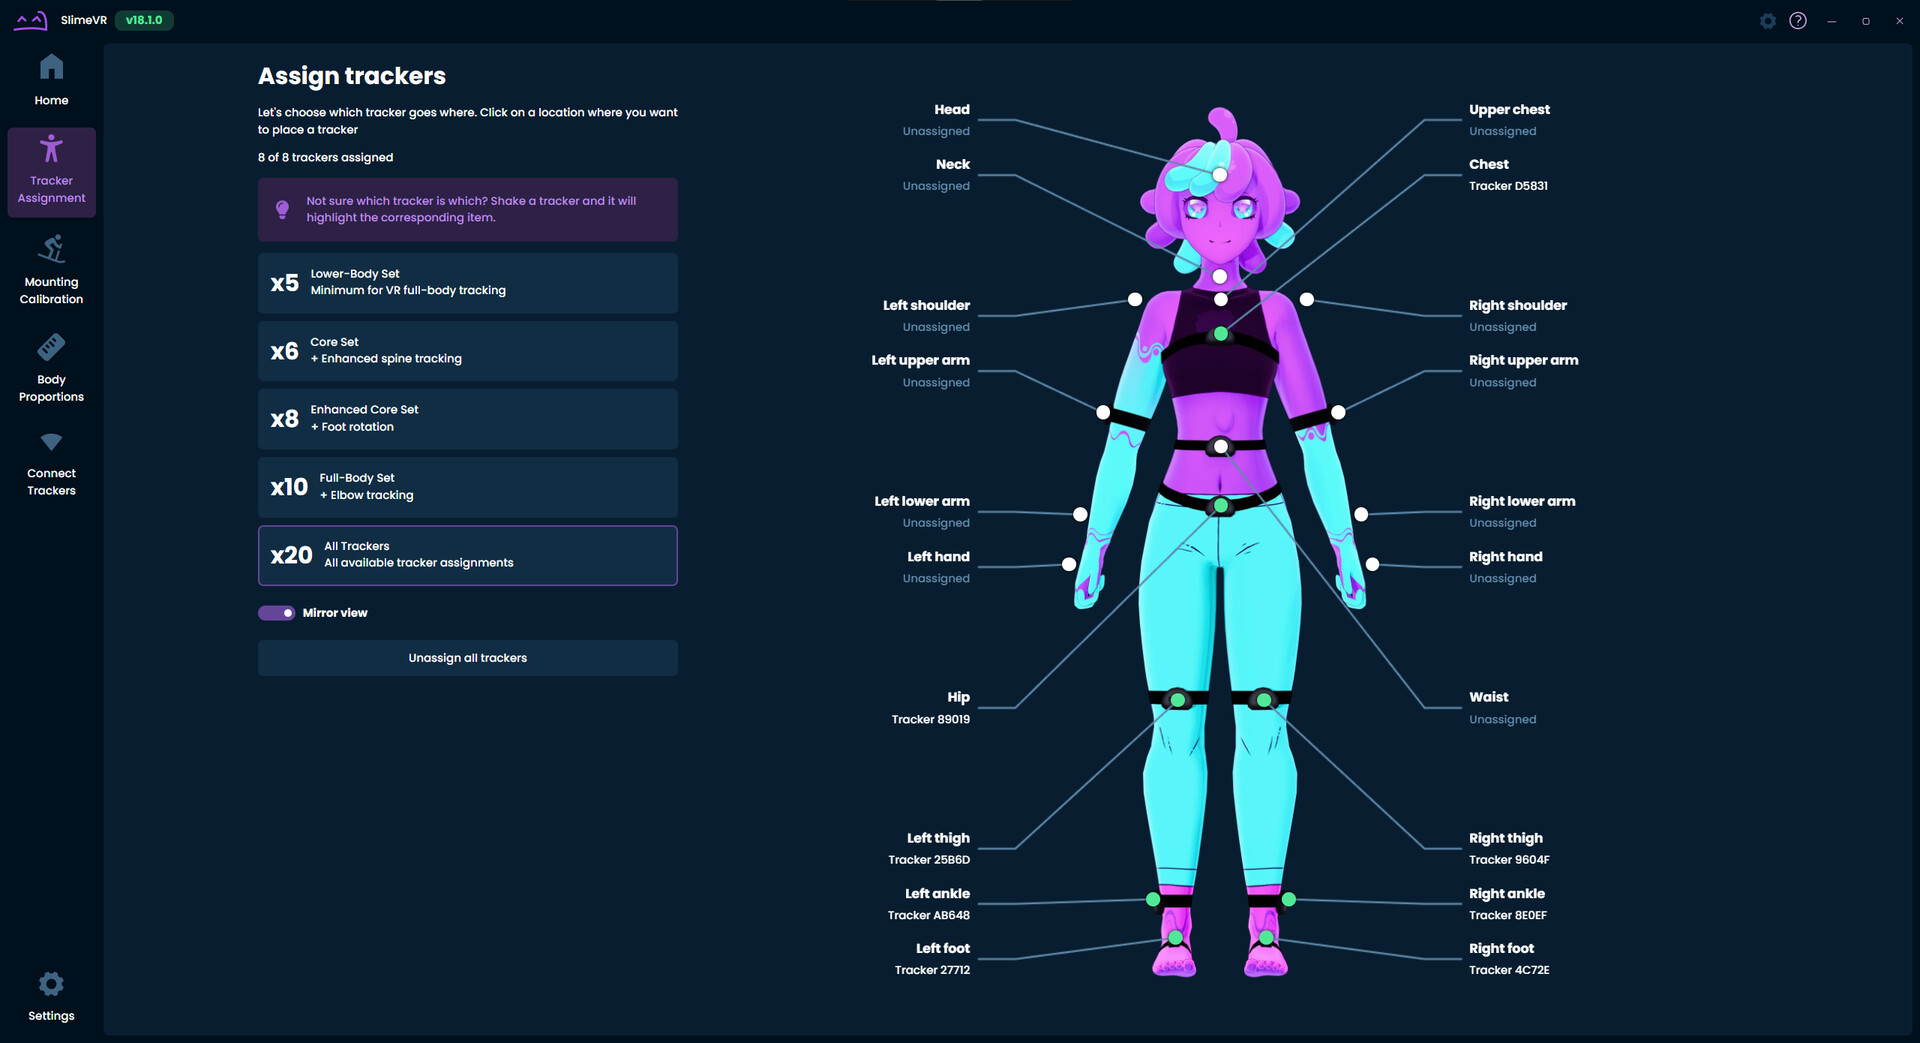Viewport: 1920px width, 1043px height.
Task: Pick the x10 Full-Body Set option
Action: 467,487
